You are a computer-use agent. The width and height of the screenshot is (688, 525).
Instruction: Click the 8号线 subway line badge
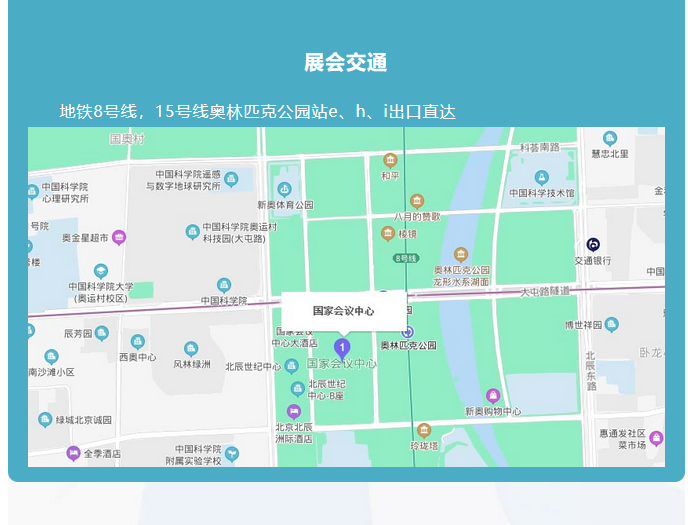[405, 258]
